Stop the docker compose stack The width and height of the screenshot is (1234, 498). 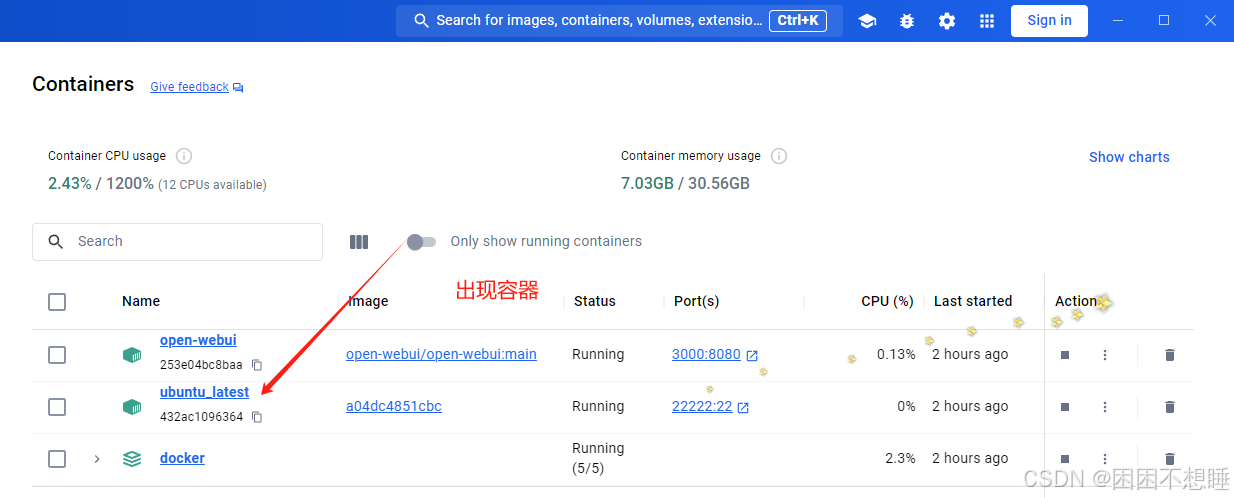pos(1065,458)
